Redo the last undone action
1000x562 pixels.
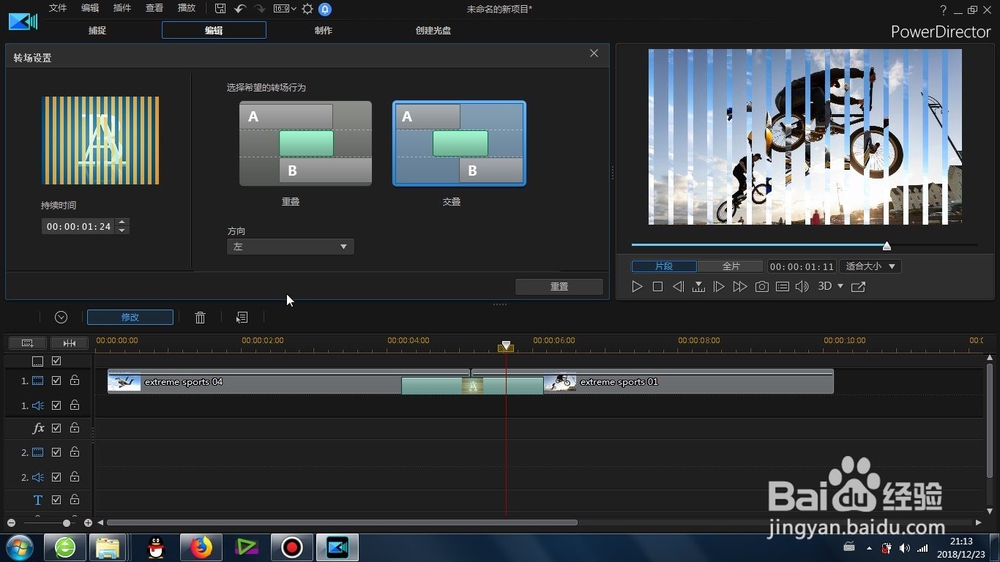click(260, 8)
